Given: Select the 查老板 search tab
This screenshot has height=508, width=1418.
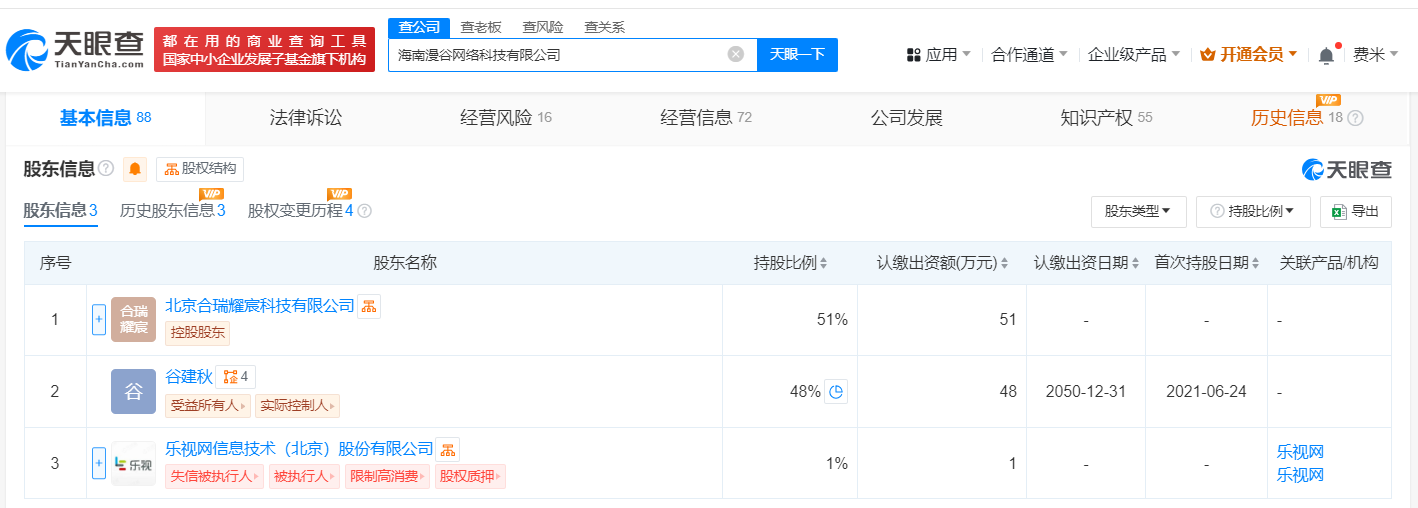Looking at the screenshot, I should [x=481, y=27].
